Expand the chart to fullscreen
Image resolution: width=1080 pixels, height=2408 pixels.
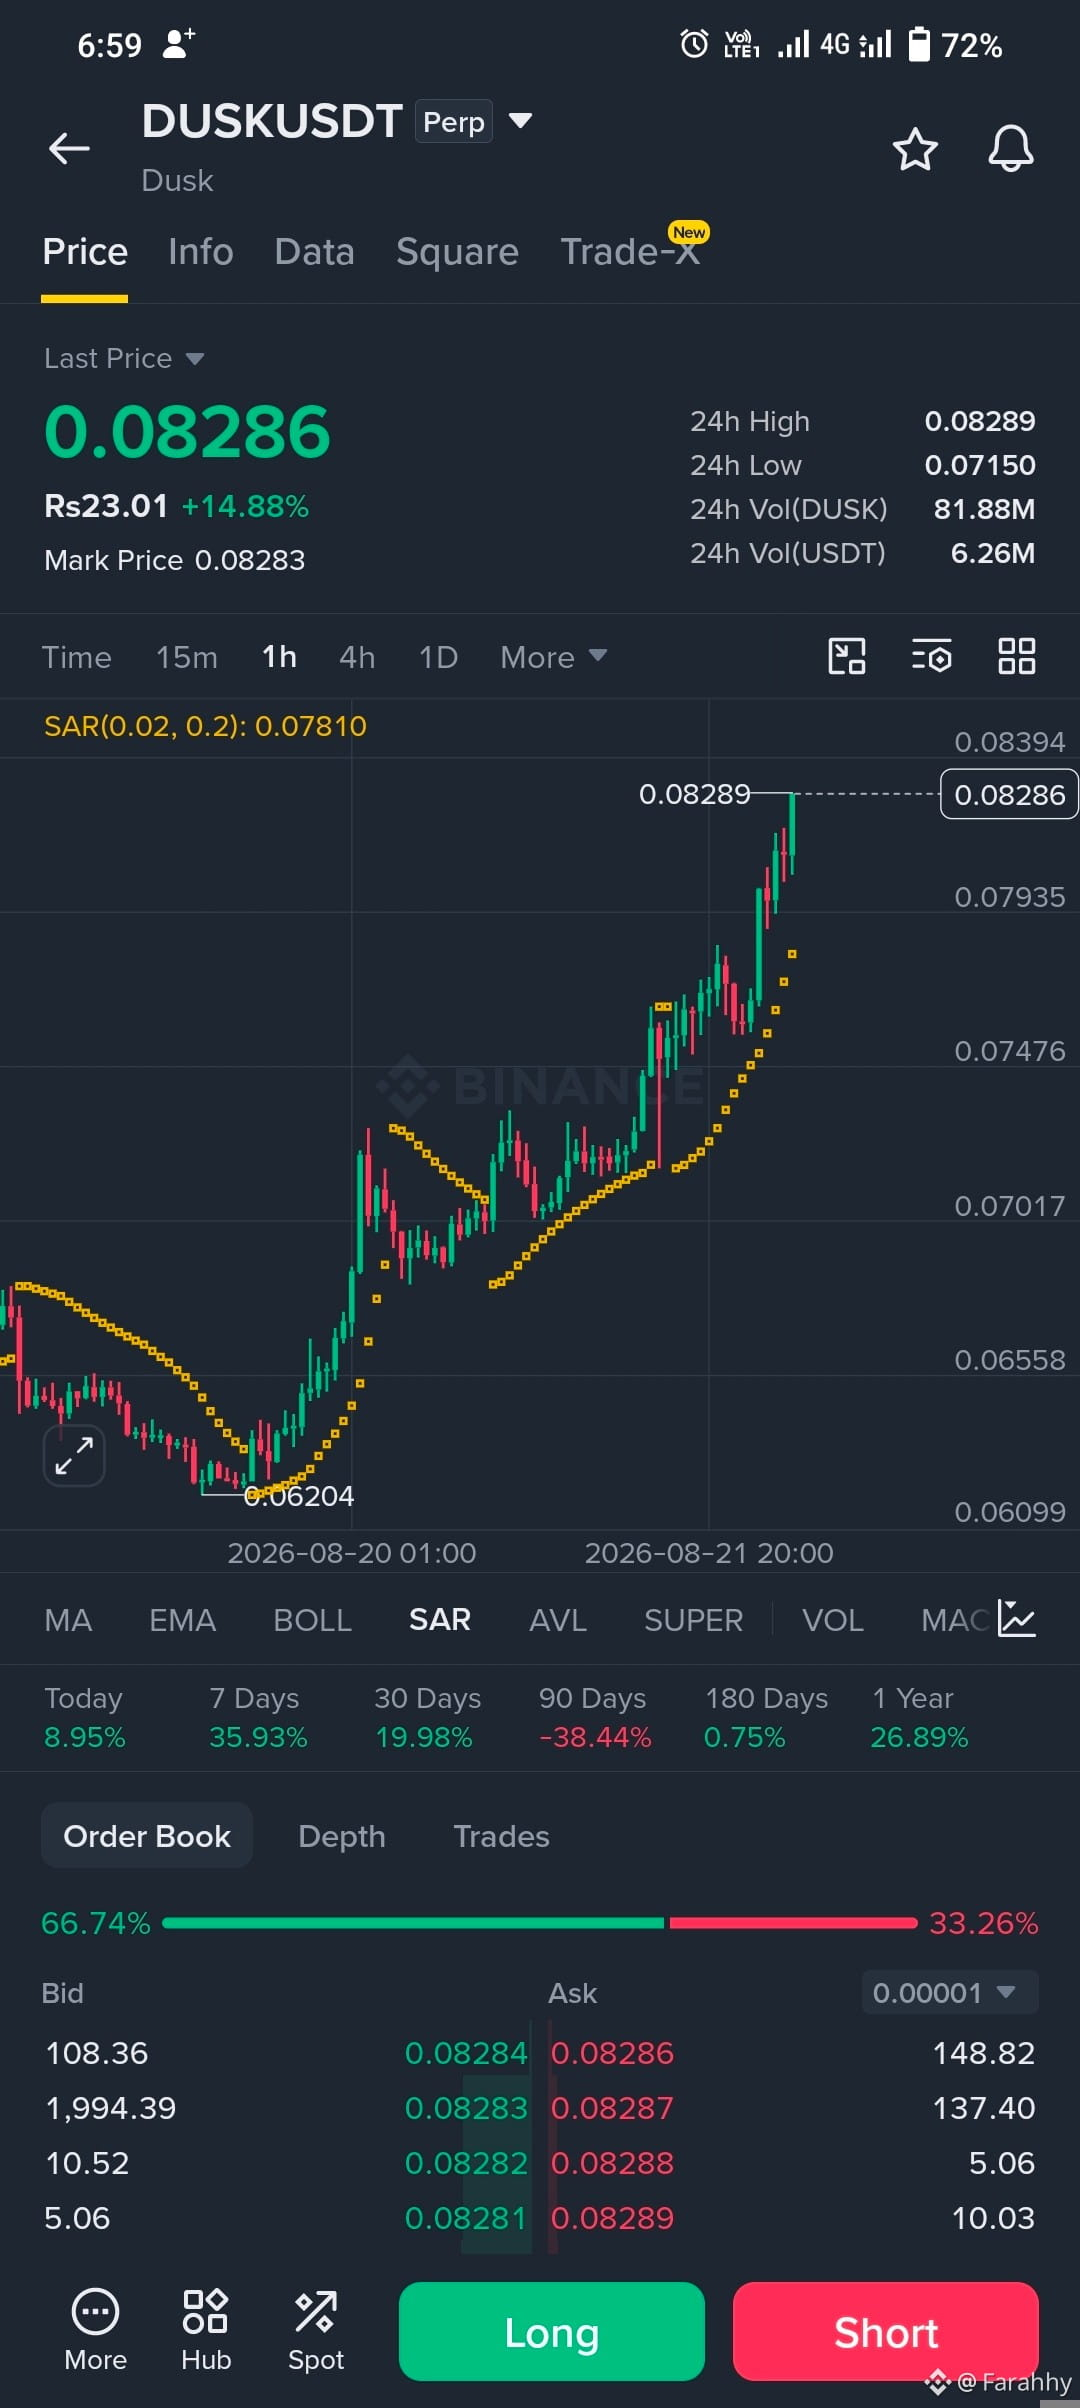coord(74,1455)
